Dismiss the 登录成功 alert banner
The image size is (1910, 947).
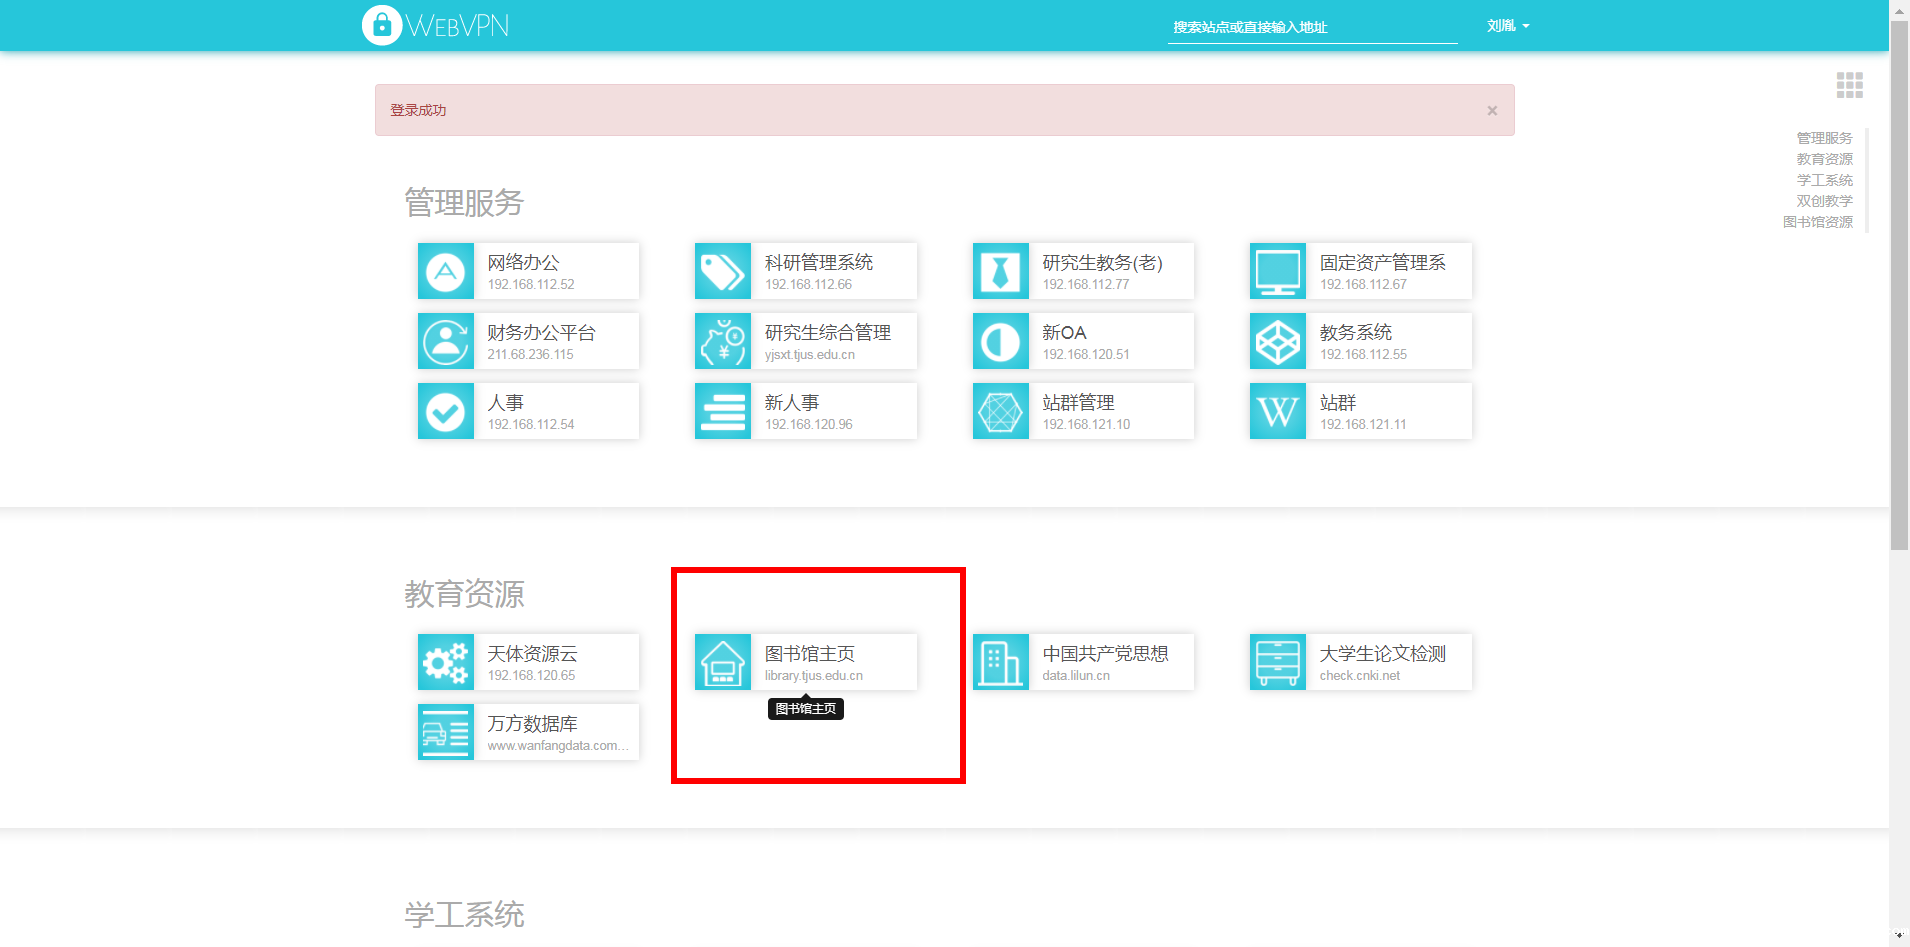point(1492,111)
